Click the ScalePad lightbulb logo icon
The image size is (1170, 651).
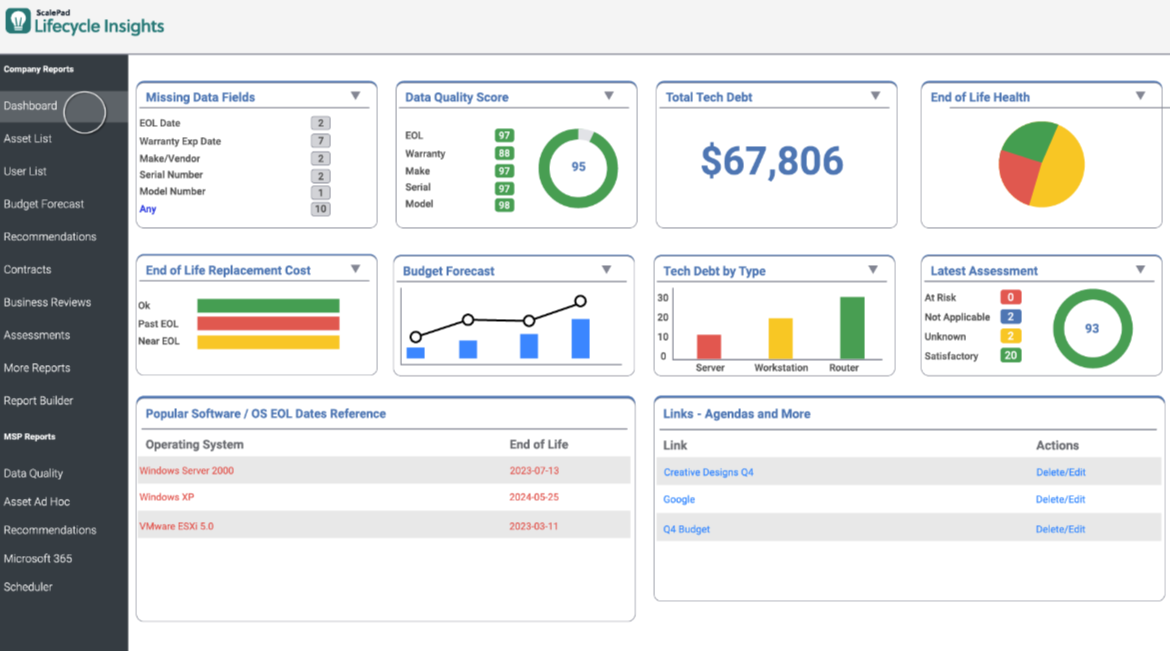16,20
